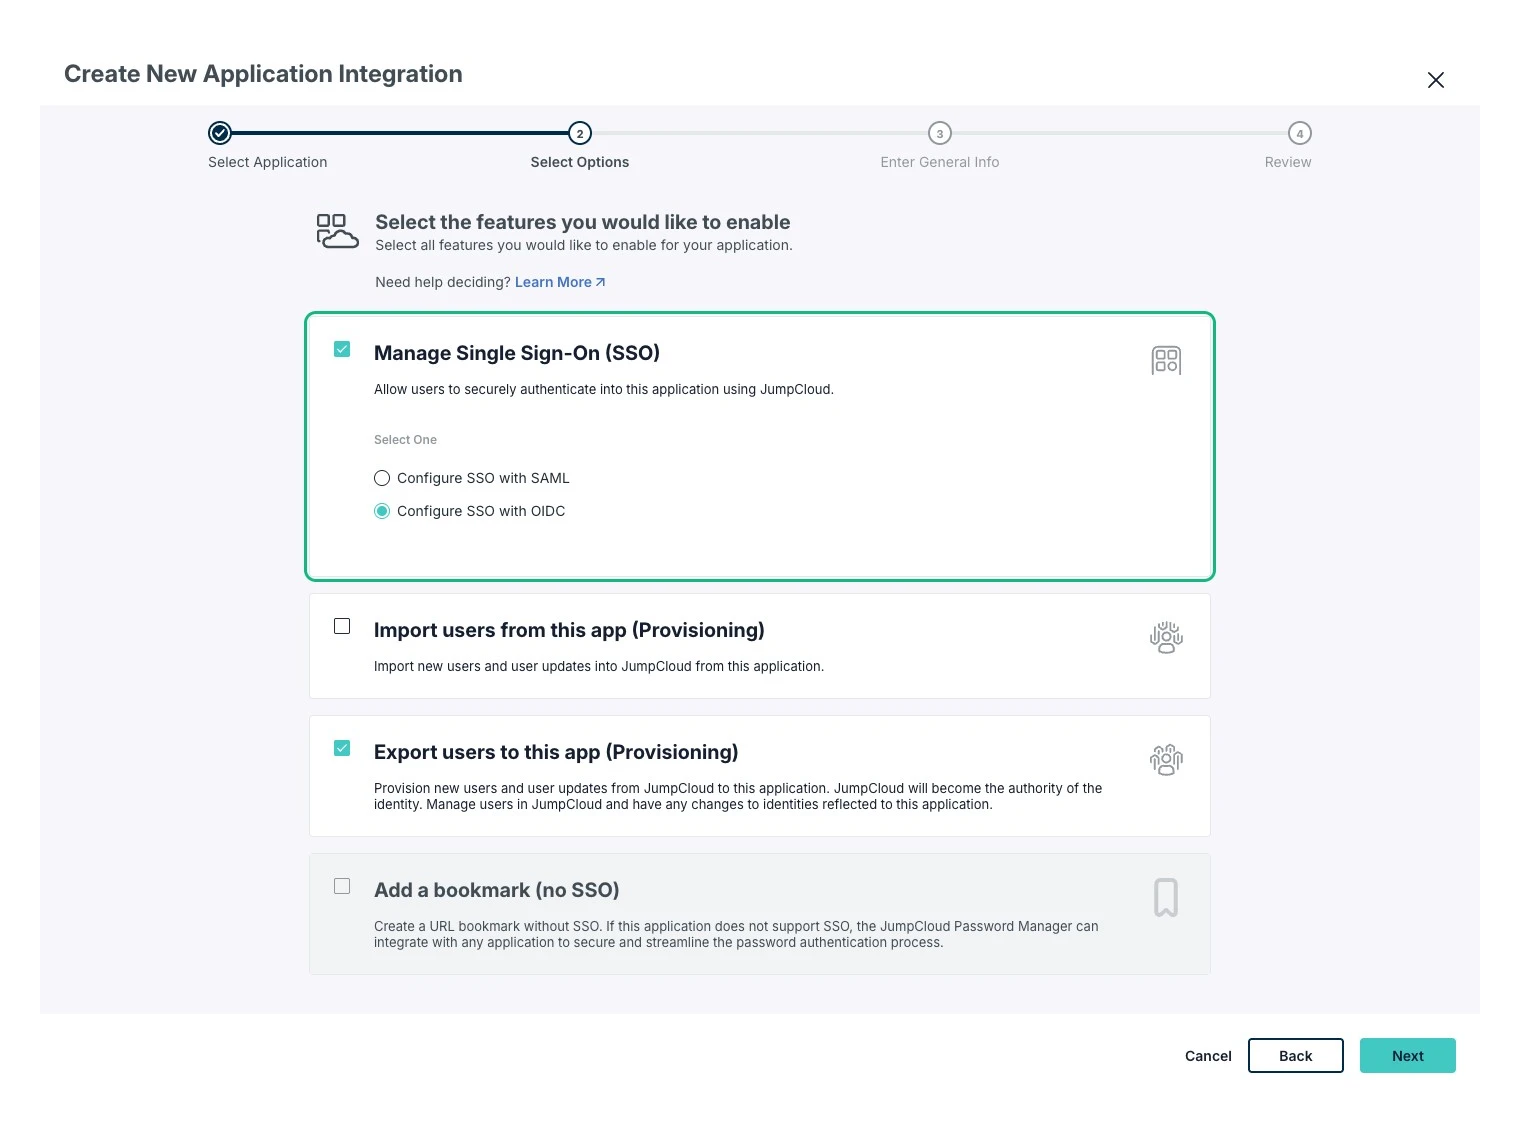1520x1137 pixels.
Task: Go to step 2 Select Options
Action: click(580, 133)
